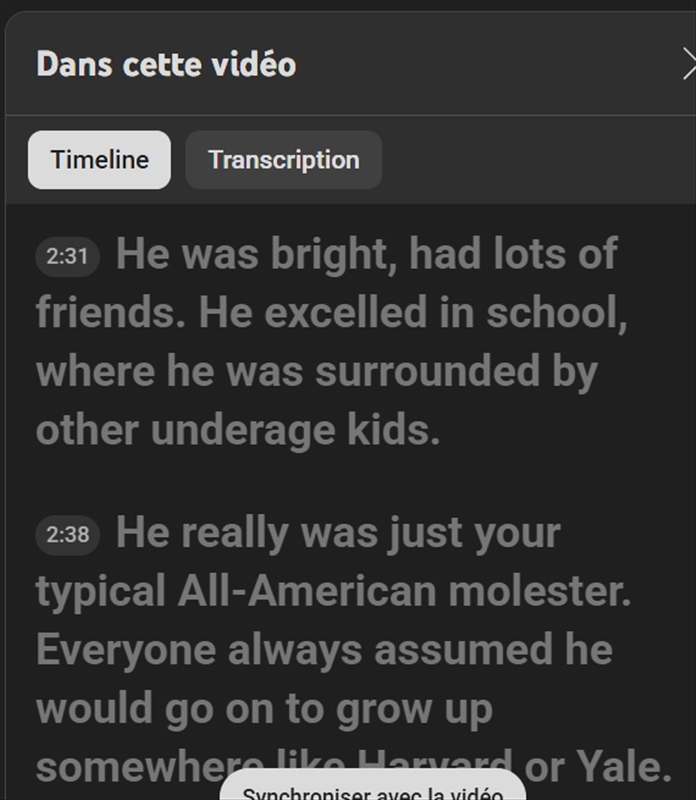Screen dimensions: 696x800
Task: Click the line 'Everyone always assumed he'
Action: click(x=324, y=650)
